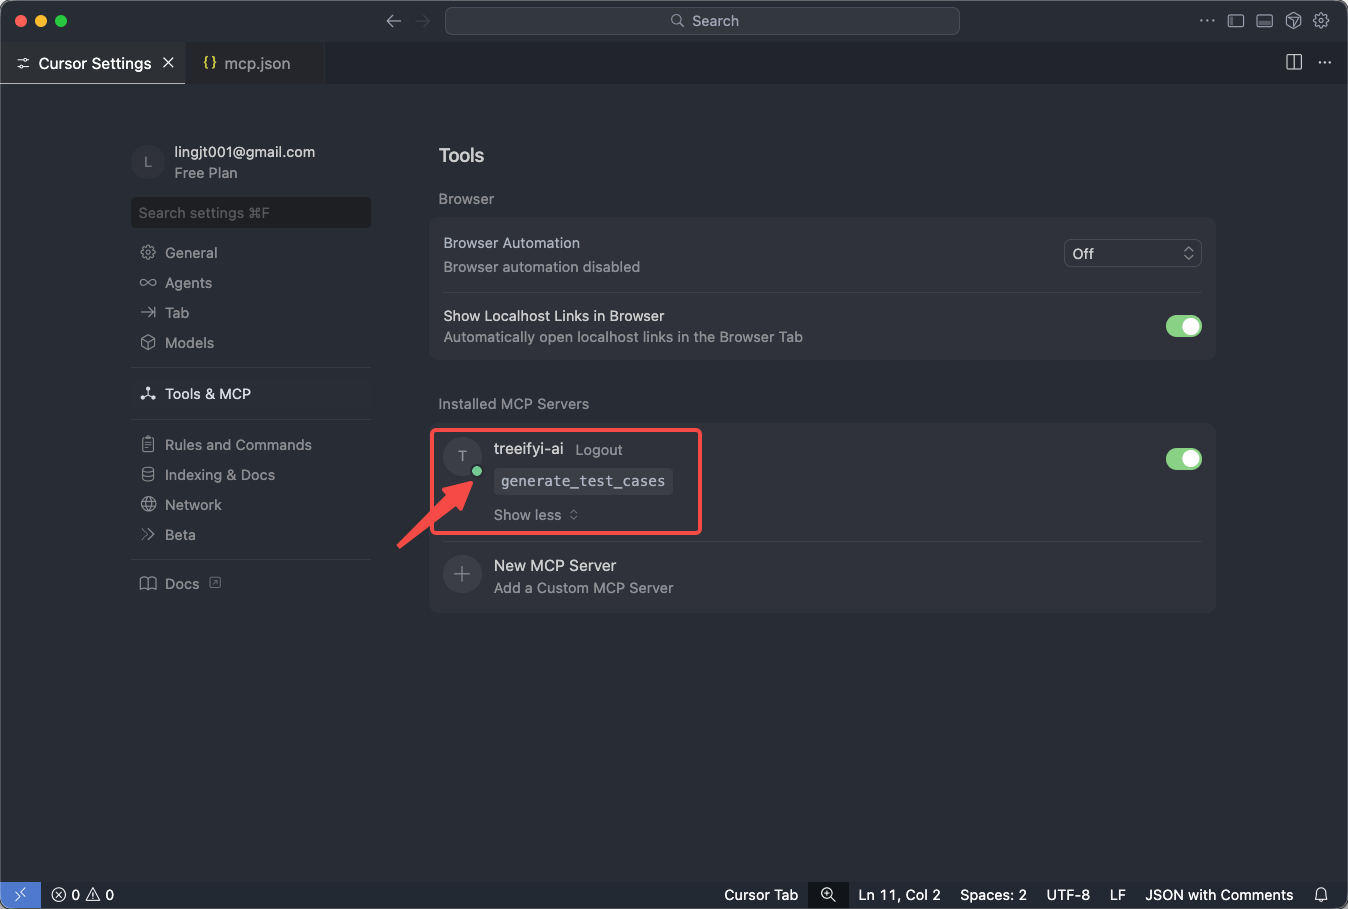
Task: Click the settings gear icon in title bar
Action: coord(1321,21)
